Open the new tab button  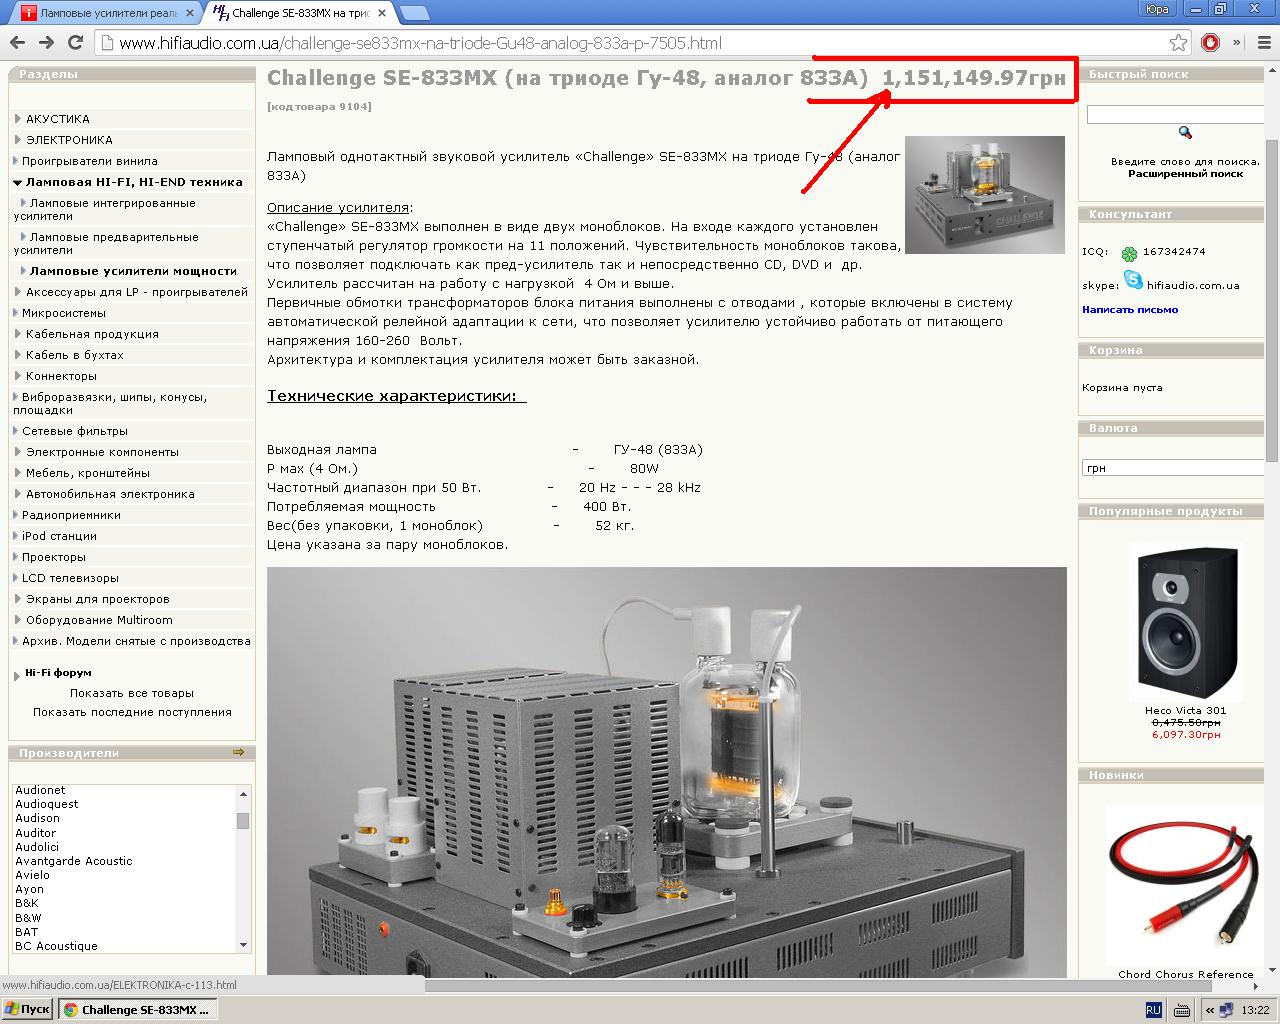[415, 13]
